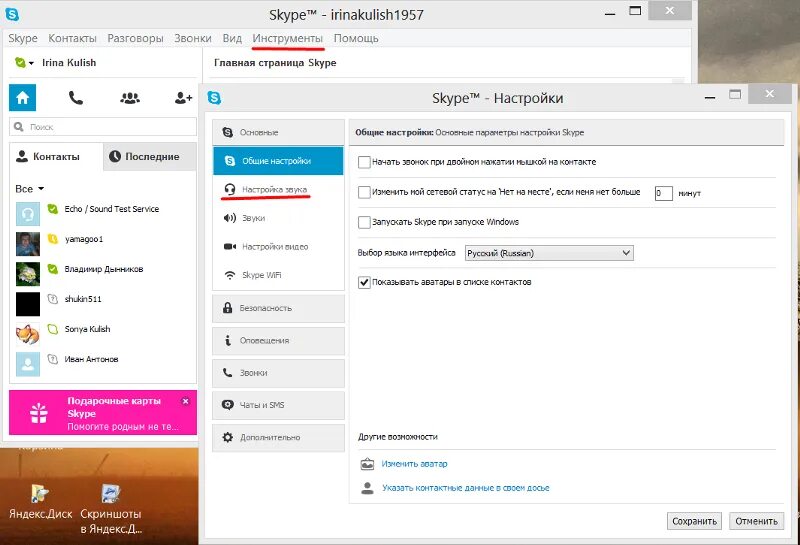This screenshot has height=545, width=800.
Task: Click the Указать контактные данные в своем досье link
Action: coord(466,488)
